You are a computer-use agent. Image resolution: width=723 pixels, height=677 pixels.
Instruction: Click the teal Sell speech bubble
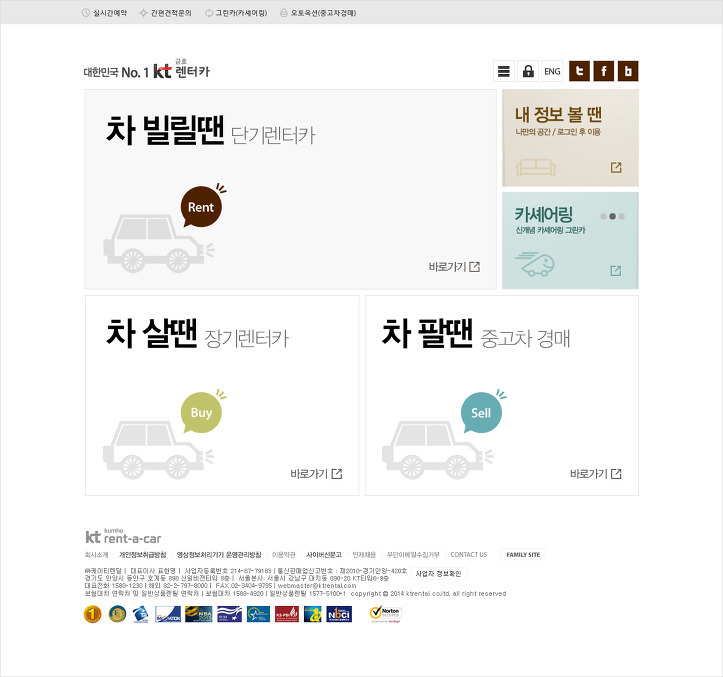coord(481,413)
